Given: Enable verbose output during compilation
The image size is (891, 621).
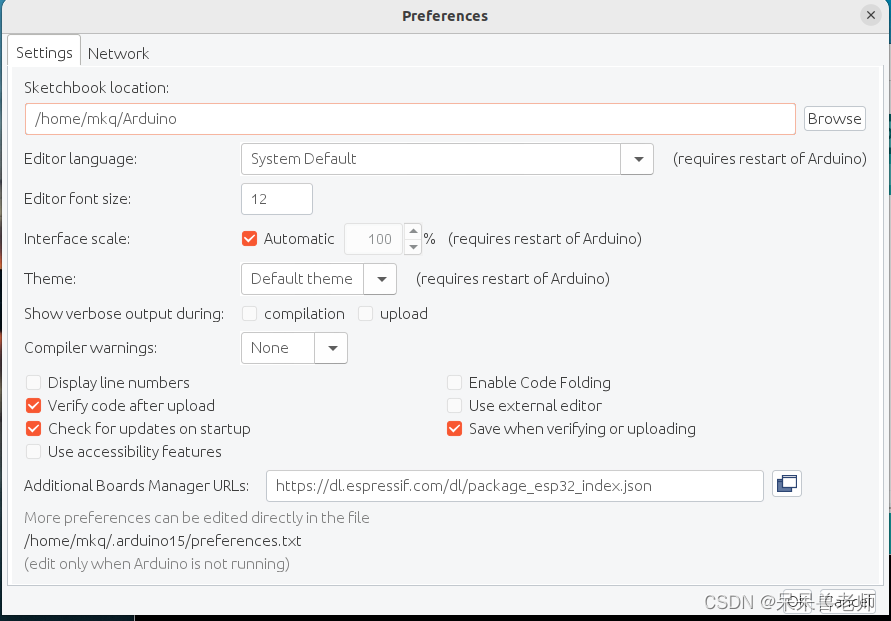Looking at the screenshot, I should point(250,314).
